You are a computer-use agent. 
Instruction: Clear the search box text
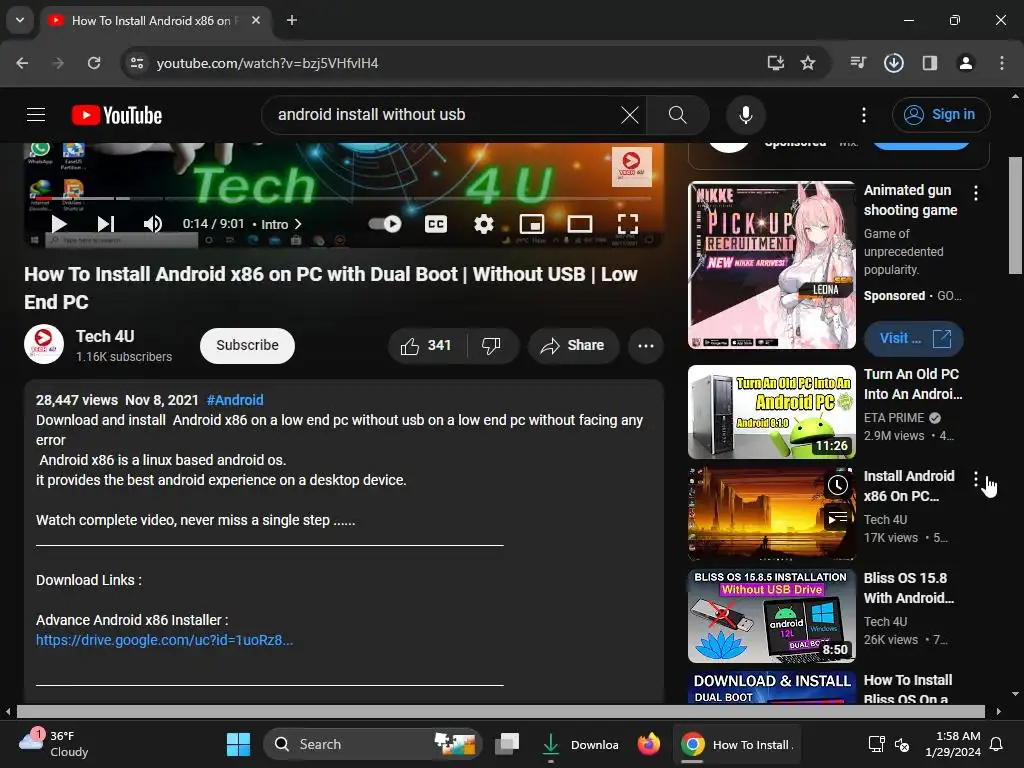tap(630, 115)
